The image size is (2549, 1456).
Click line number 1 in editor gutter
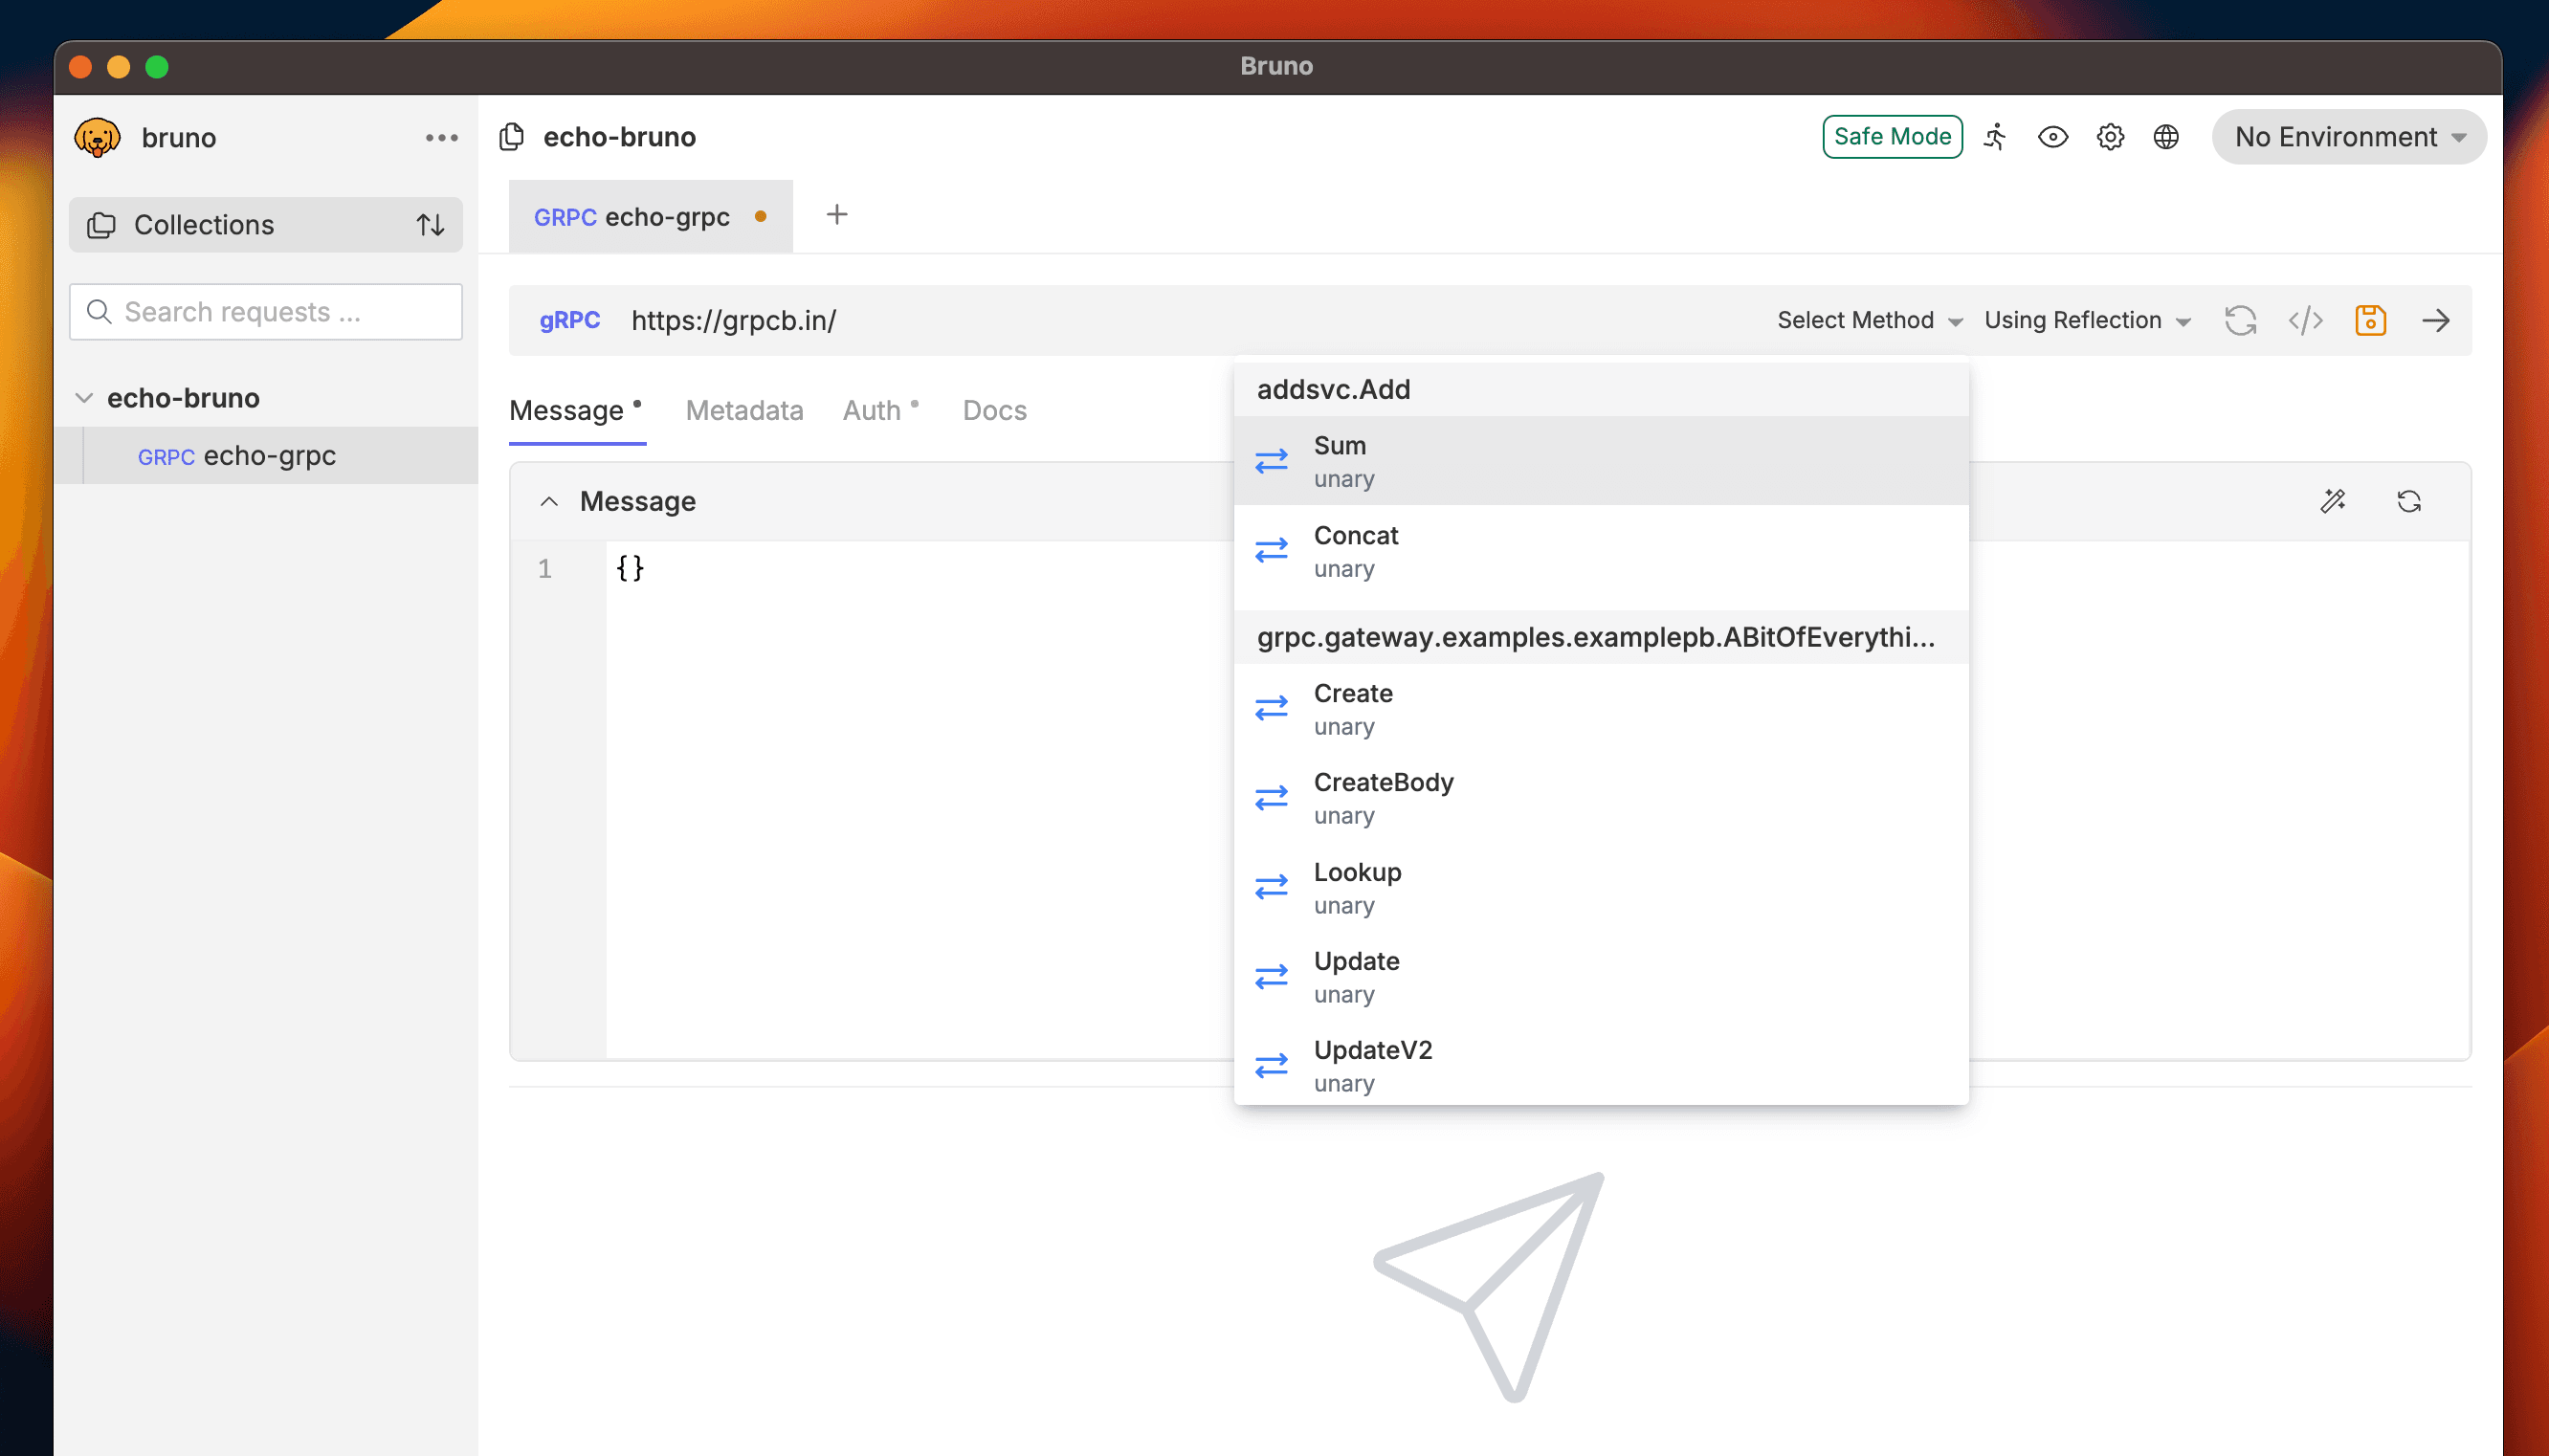tap(545, 569)
